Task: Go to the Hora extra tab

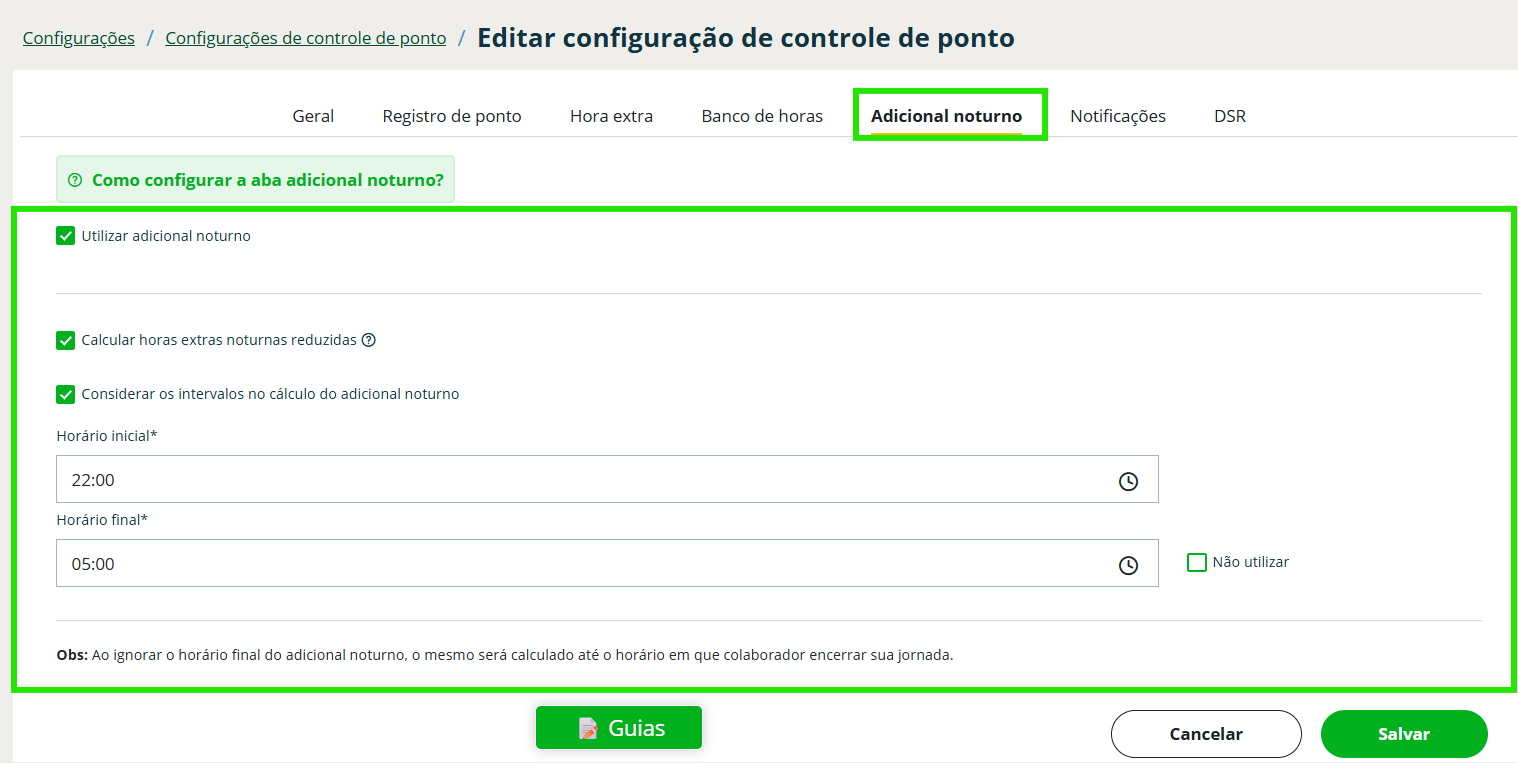Action: click(x=611, y=116)
